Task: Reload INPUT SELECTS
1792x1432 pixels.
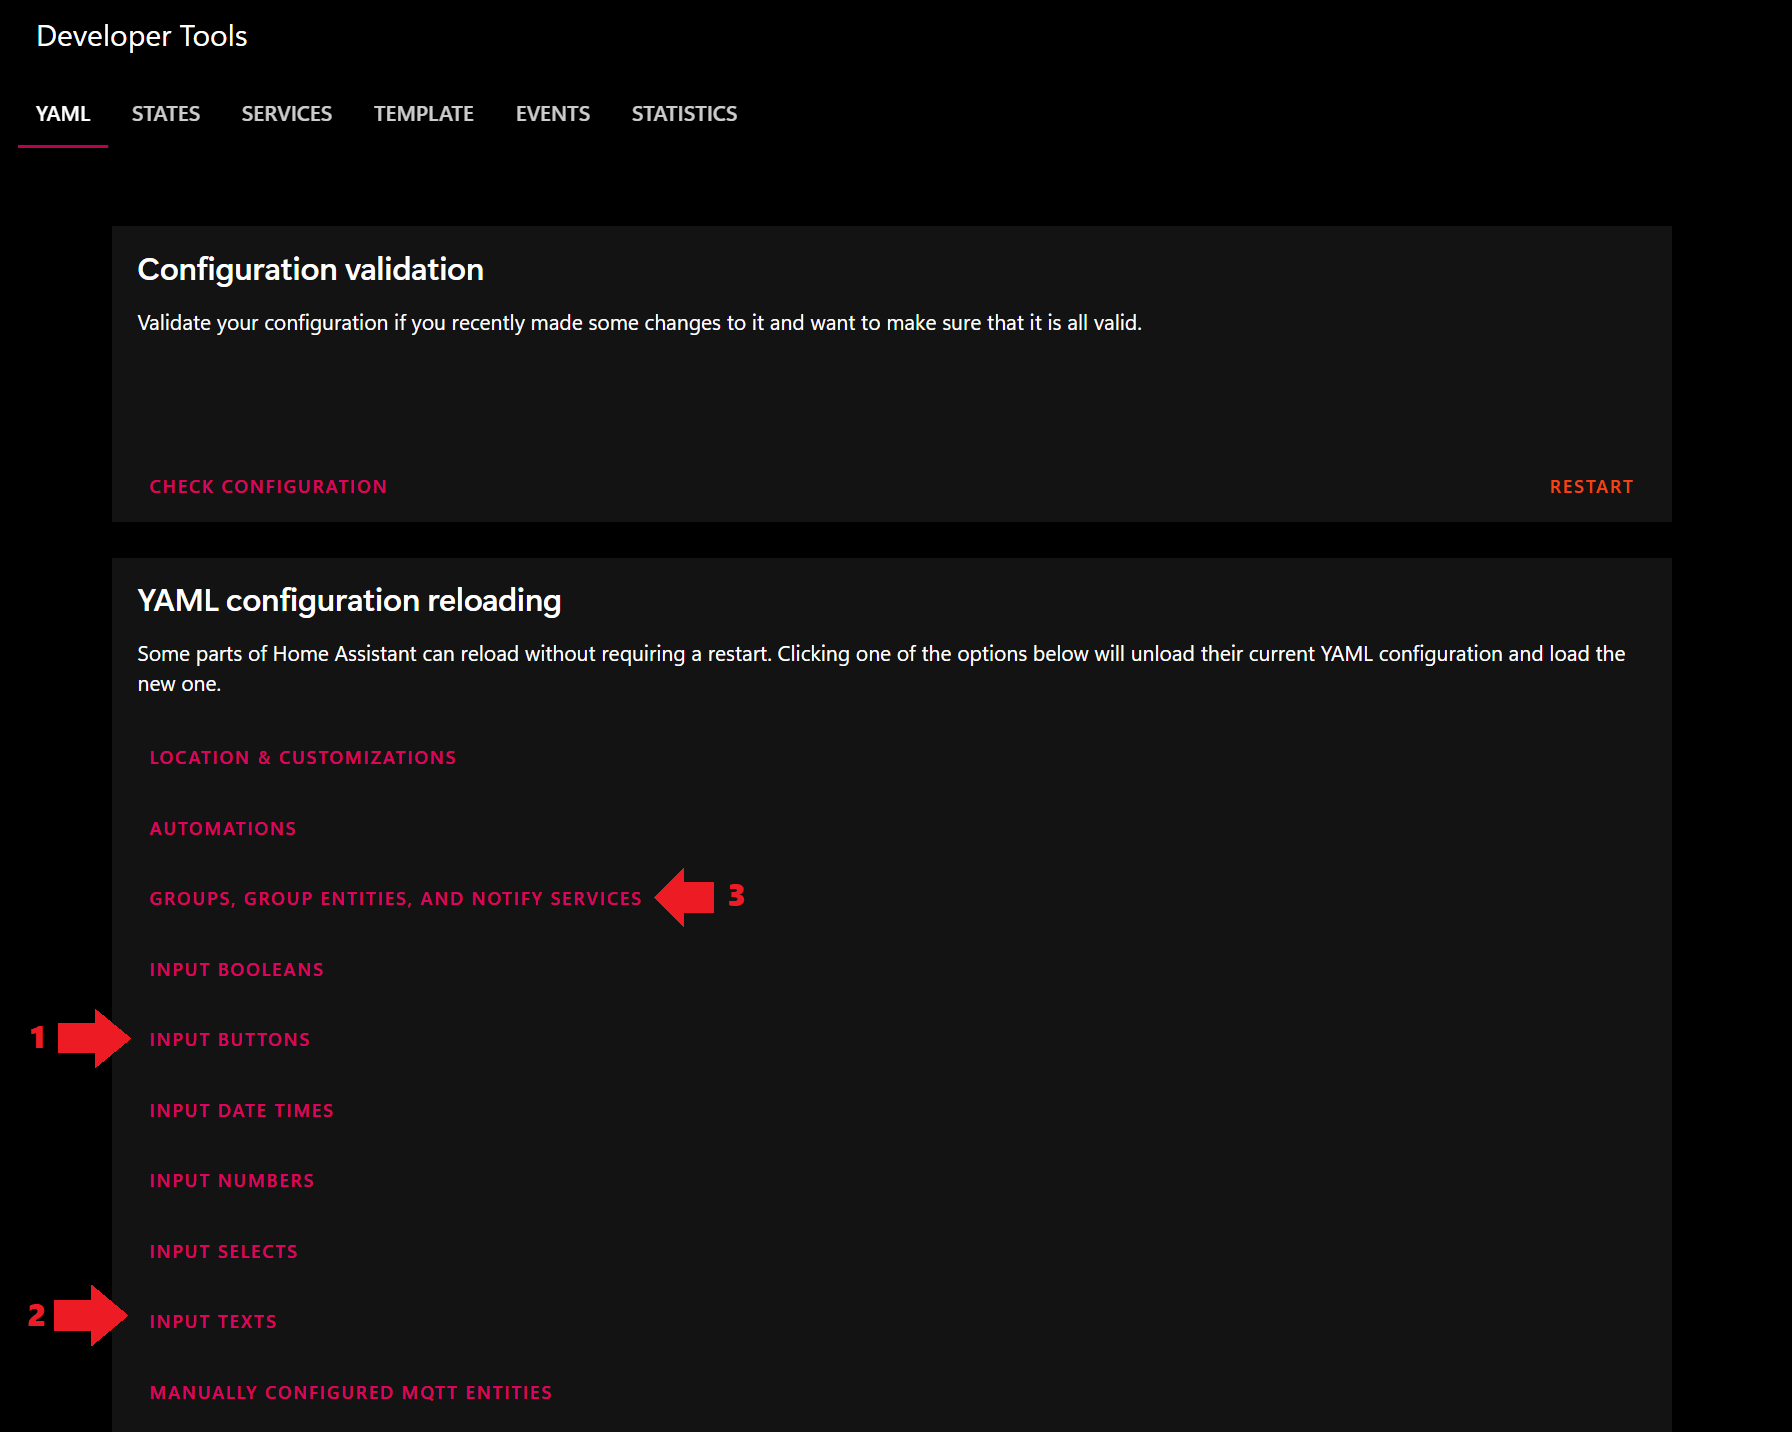Action: (224, 1252)
